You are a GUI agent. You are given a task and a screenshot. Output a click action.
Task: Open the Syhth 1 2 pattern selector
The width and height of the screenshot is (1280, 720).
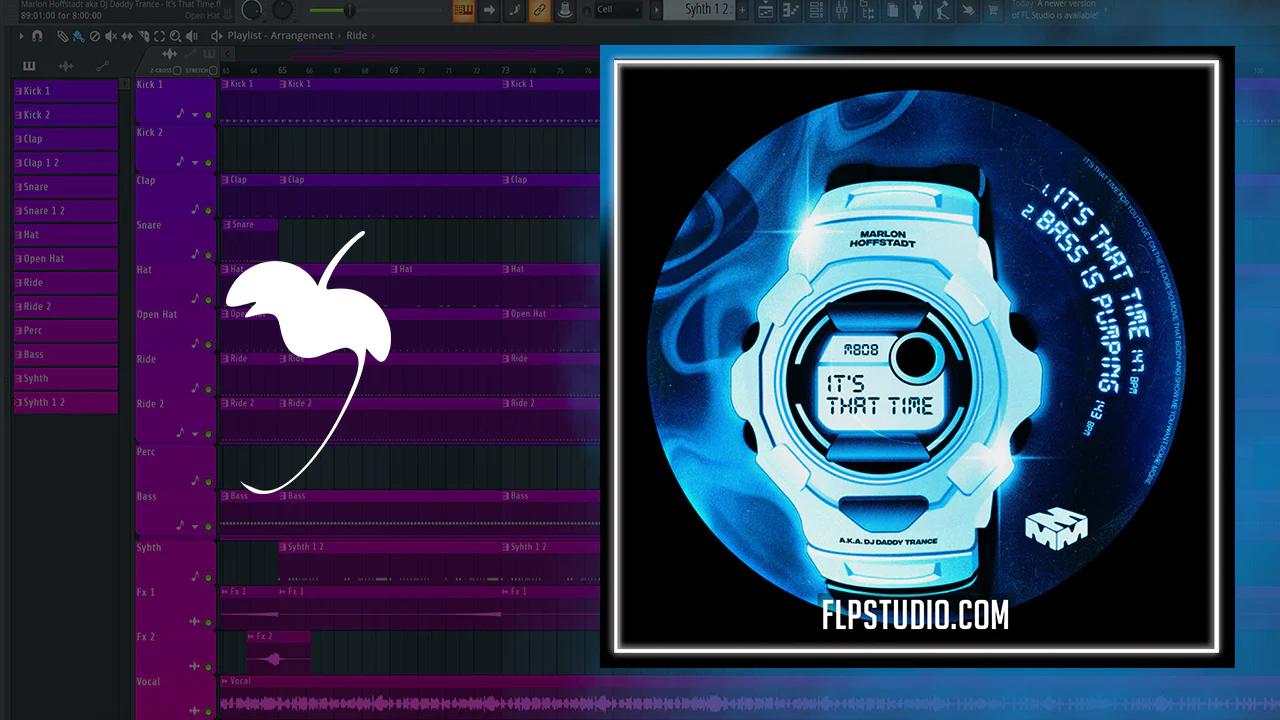[698, 10]
